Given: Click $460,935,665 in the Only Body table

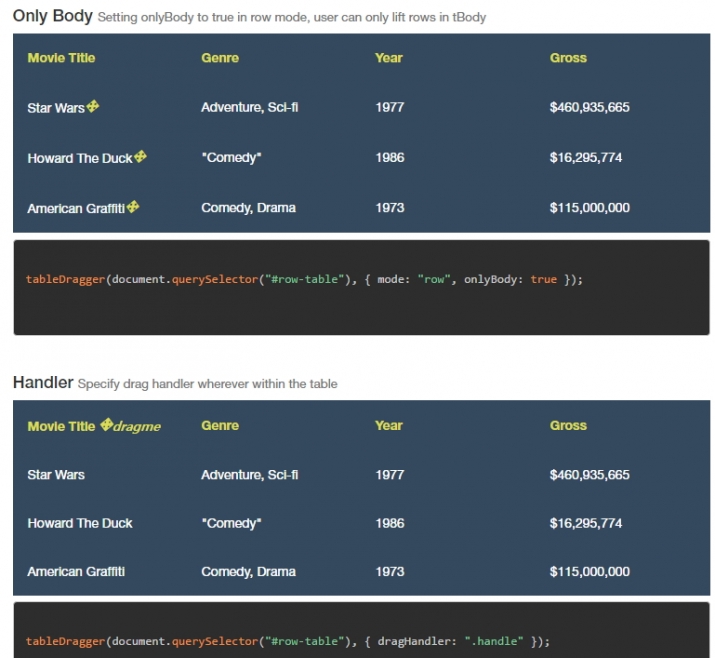Looking at the screenshot, I should click(x=589, y=107).
